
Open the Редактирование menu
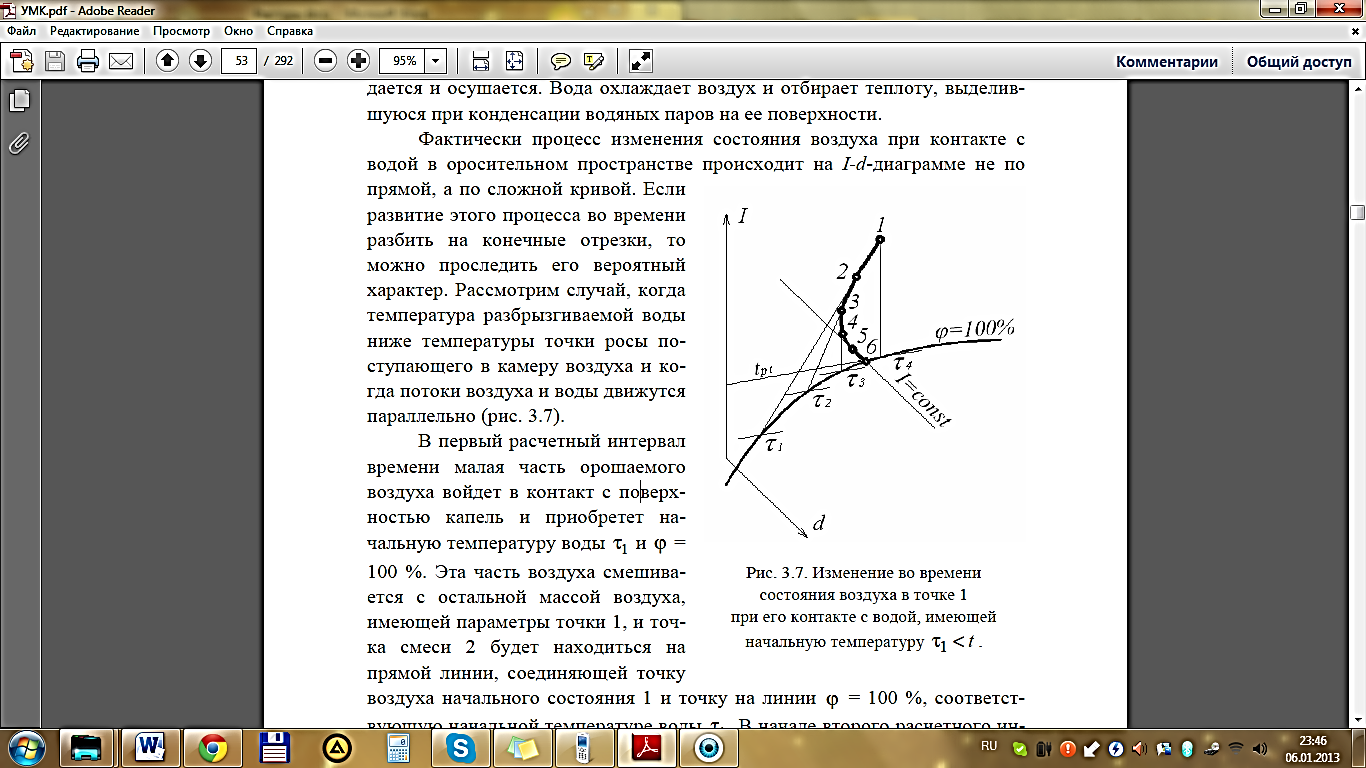[x=95, y=31]
